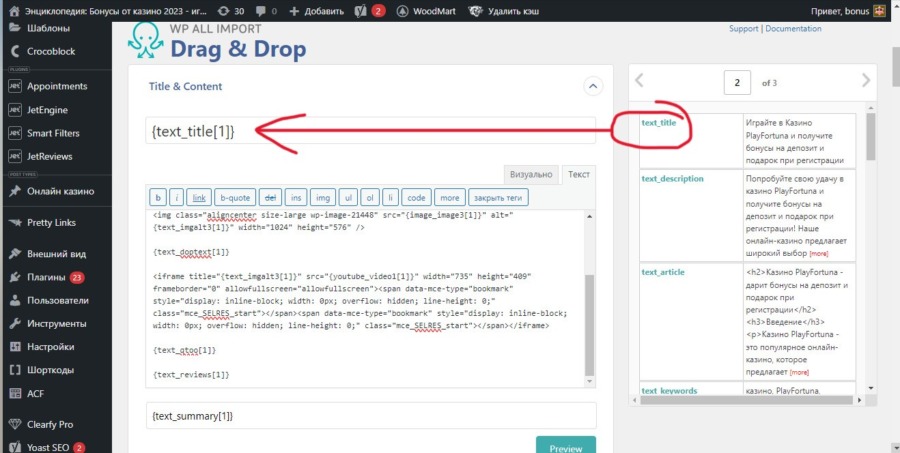Click the ins quicktag button
The image size is (900, 453).
296,198
